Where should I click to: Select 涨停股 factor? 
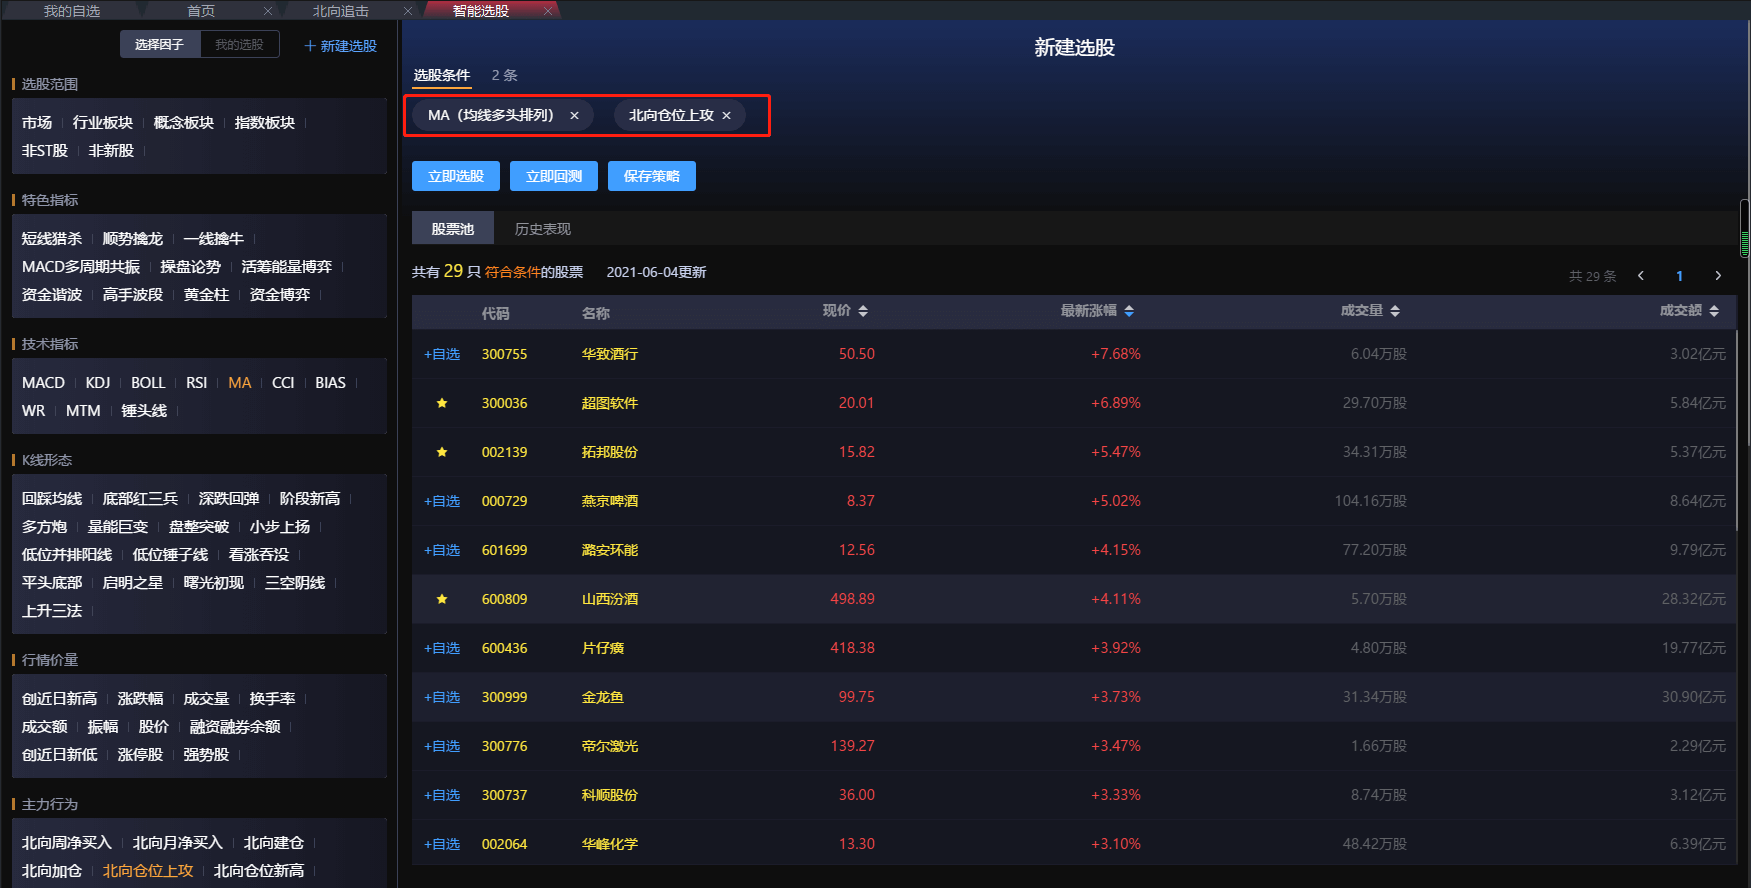tap(140, 755)
